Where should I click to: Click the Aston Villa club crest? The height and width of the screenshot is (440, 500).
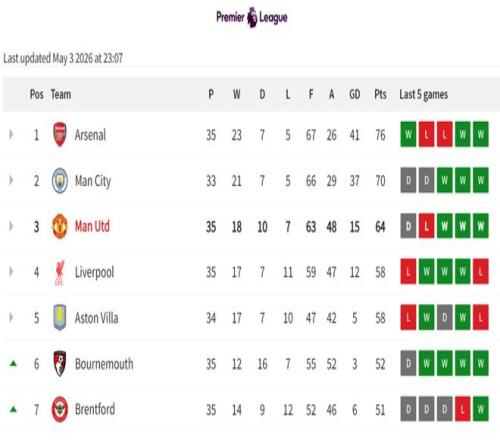click(x=60, y=318)
